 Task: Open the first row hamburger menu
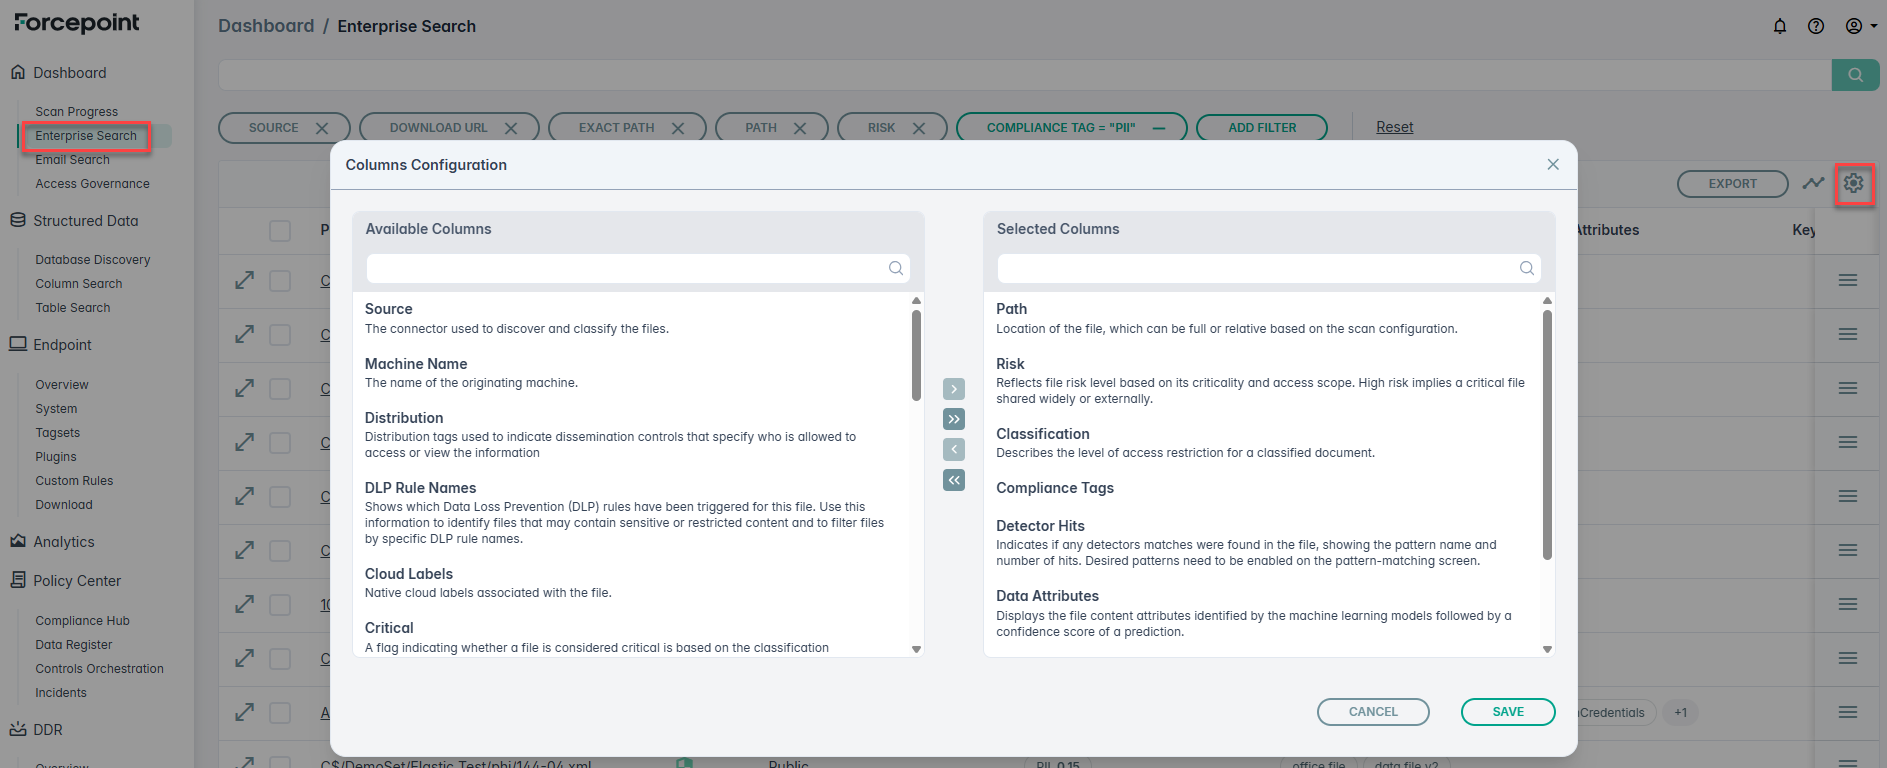[1847, 281]
